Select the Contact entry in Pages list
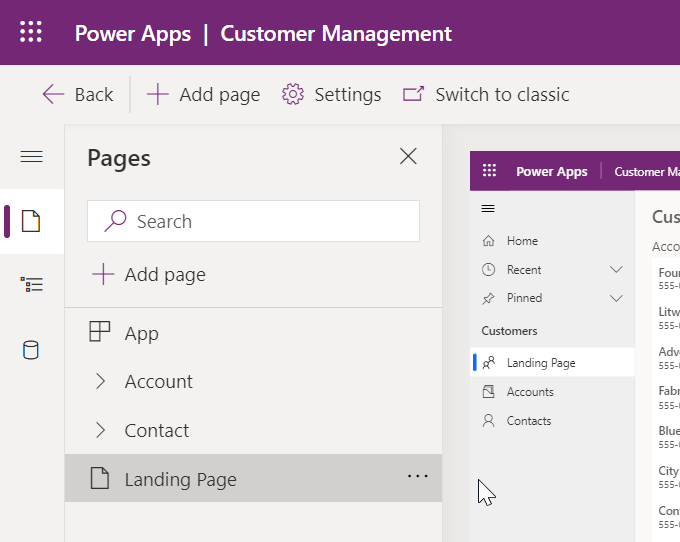The image size is (680, 542). 254,430
